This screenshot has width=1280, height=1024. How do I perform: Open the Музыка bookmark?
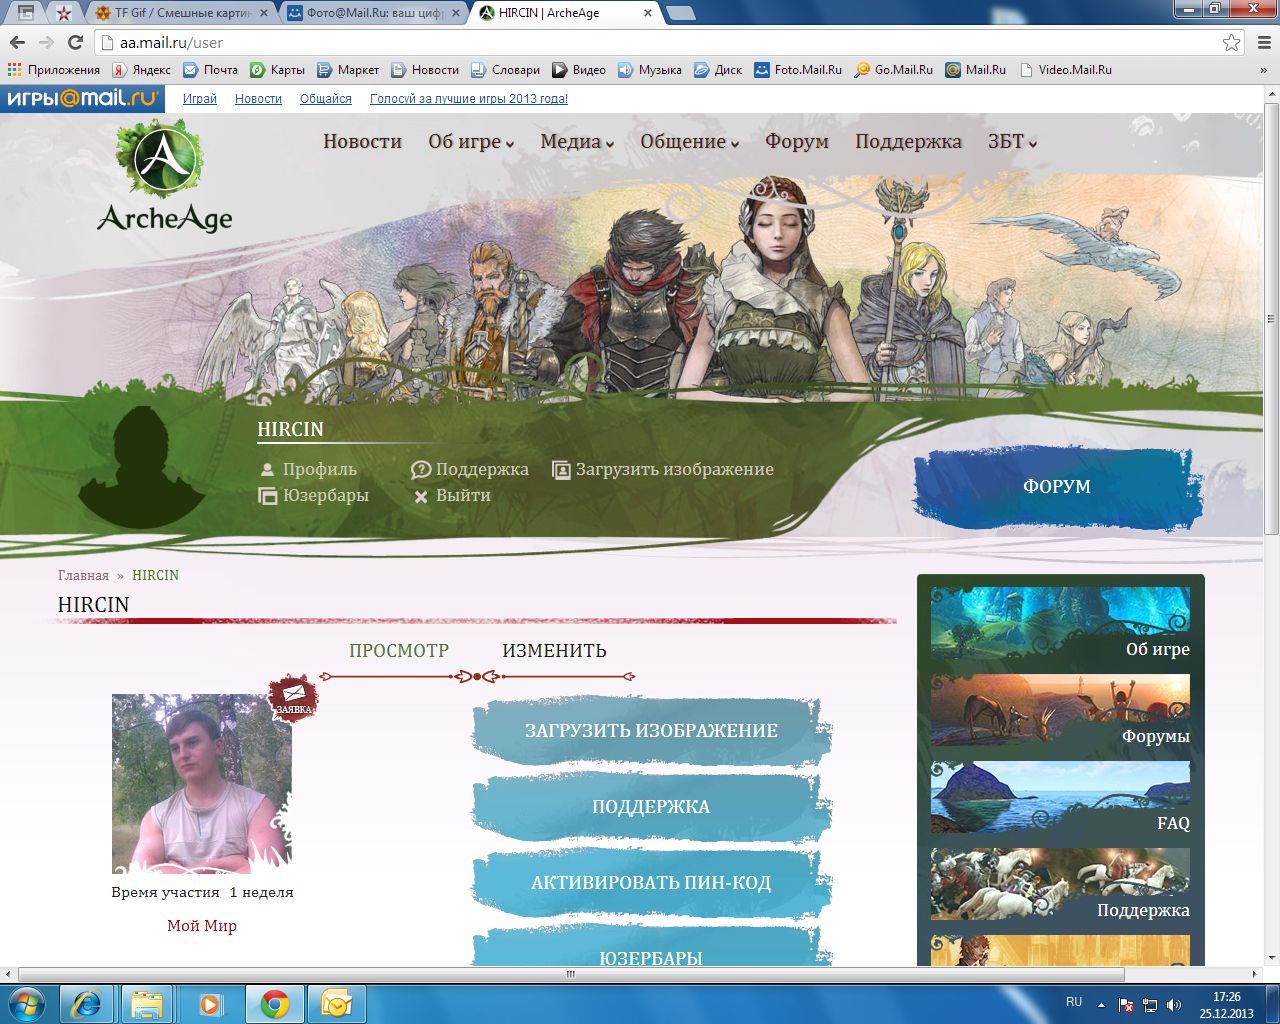click(650, 70)
